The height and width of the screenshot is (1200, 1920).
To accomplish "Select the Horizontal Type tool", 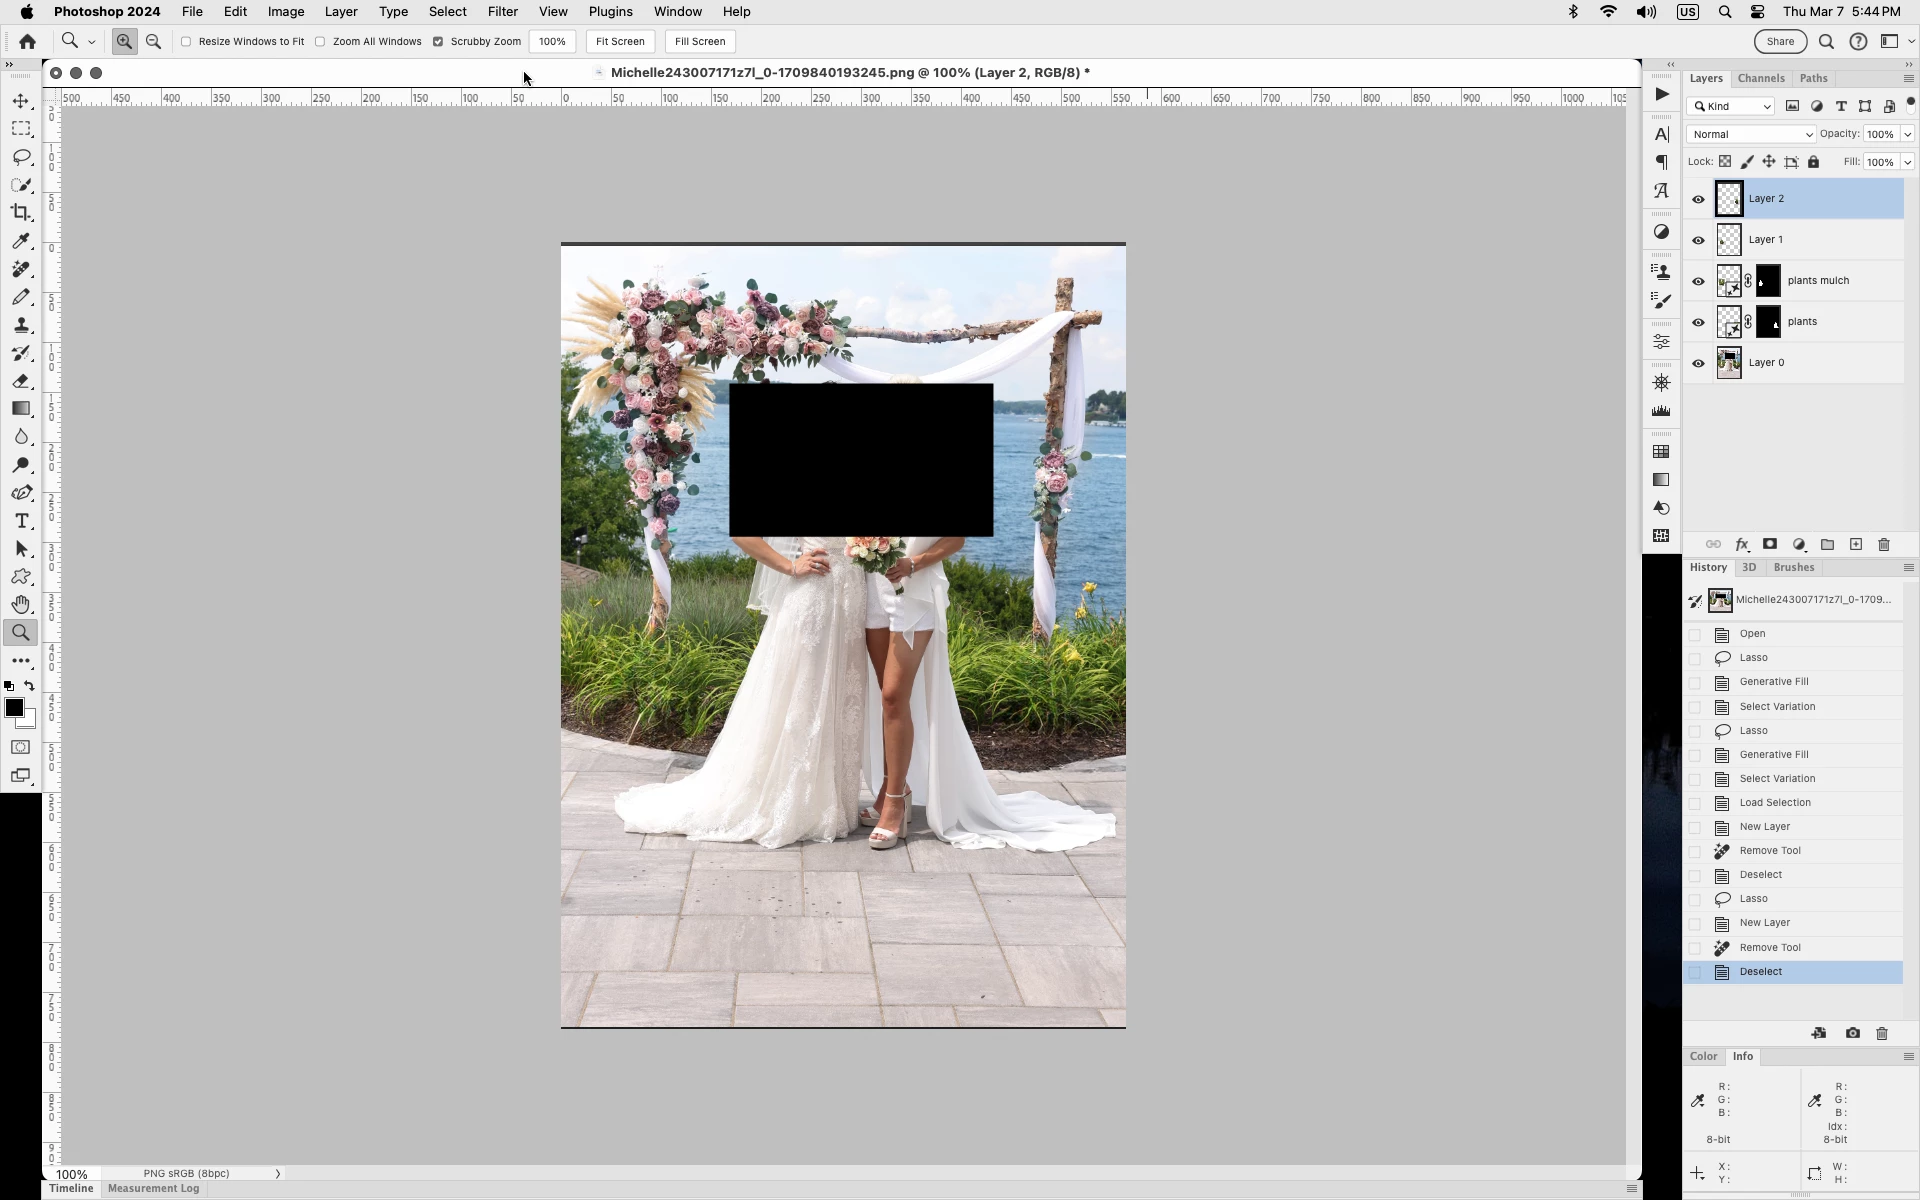I will click(21, 521).
